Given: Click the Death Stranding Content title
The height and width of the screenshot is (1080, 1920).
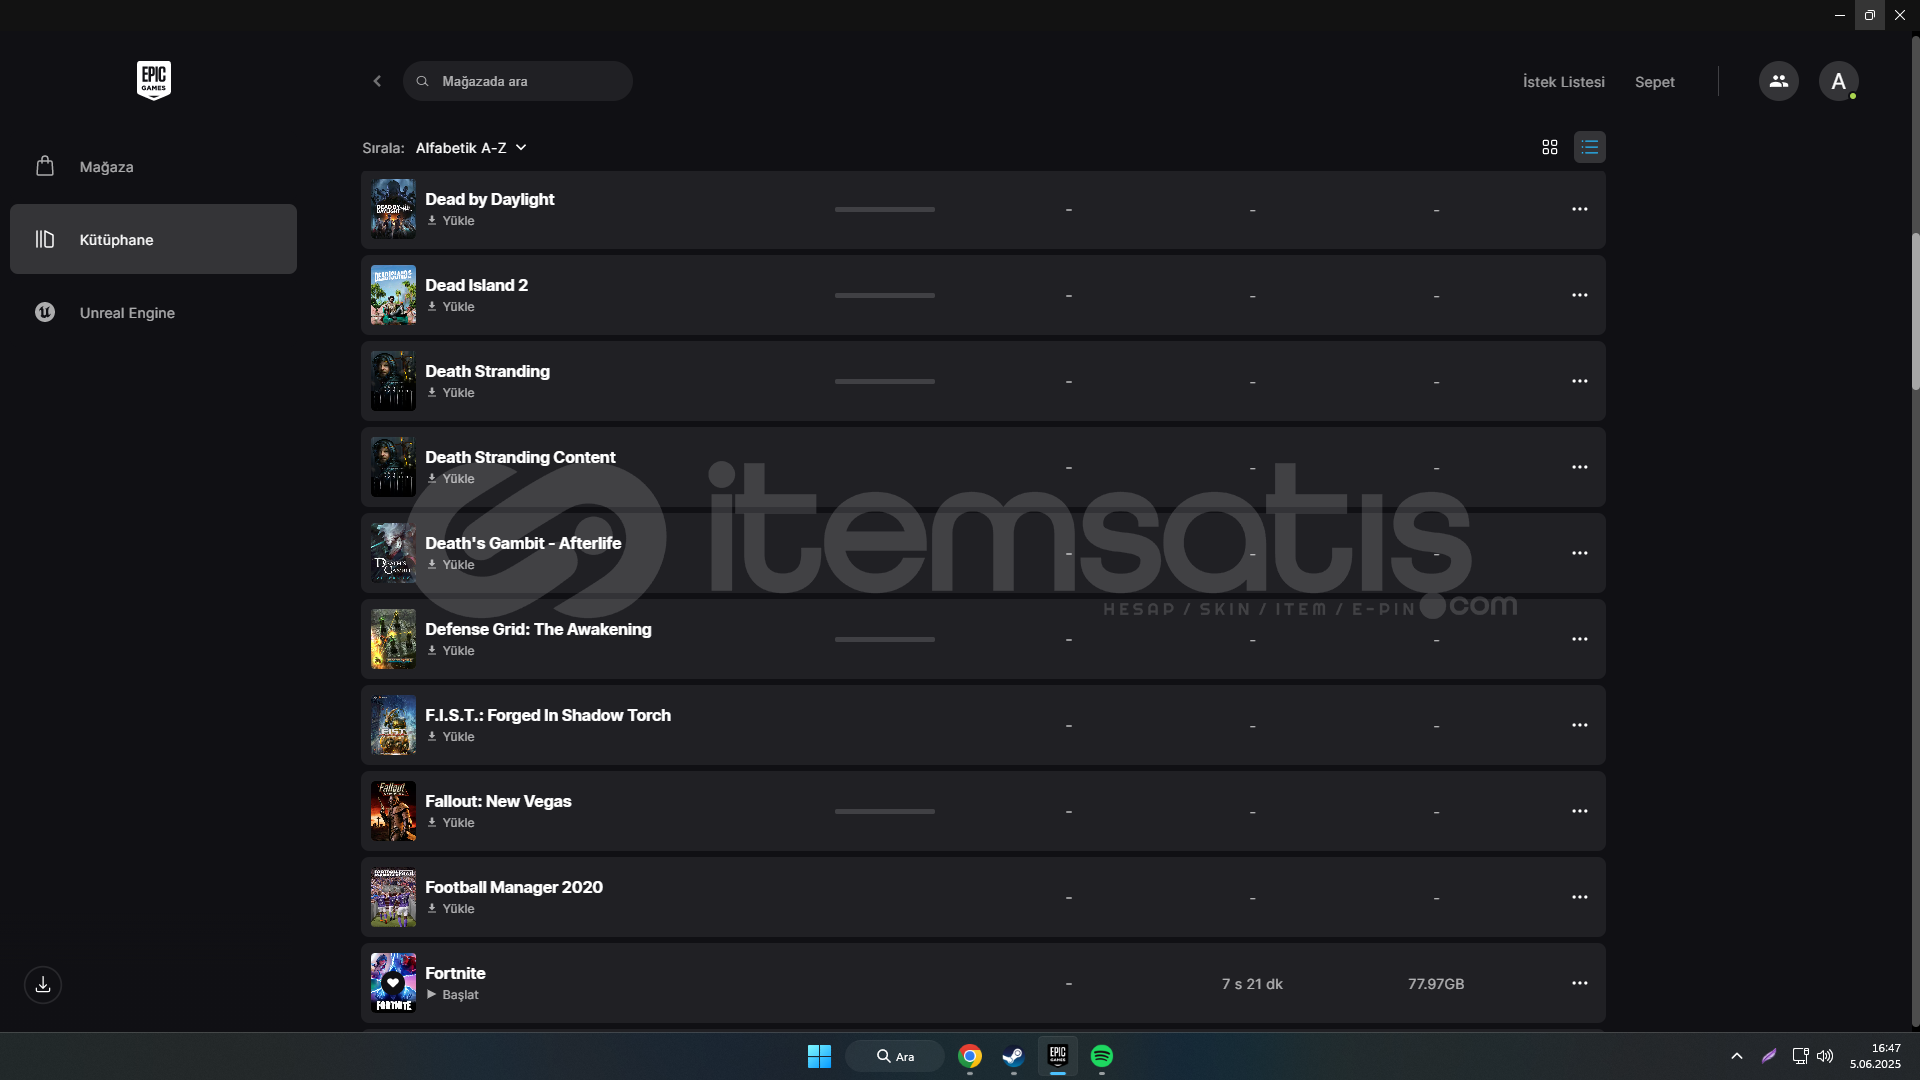Looking at the screenshot, I should pyautogui.click(x=520, y=457).
